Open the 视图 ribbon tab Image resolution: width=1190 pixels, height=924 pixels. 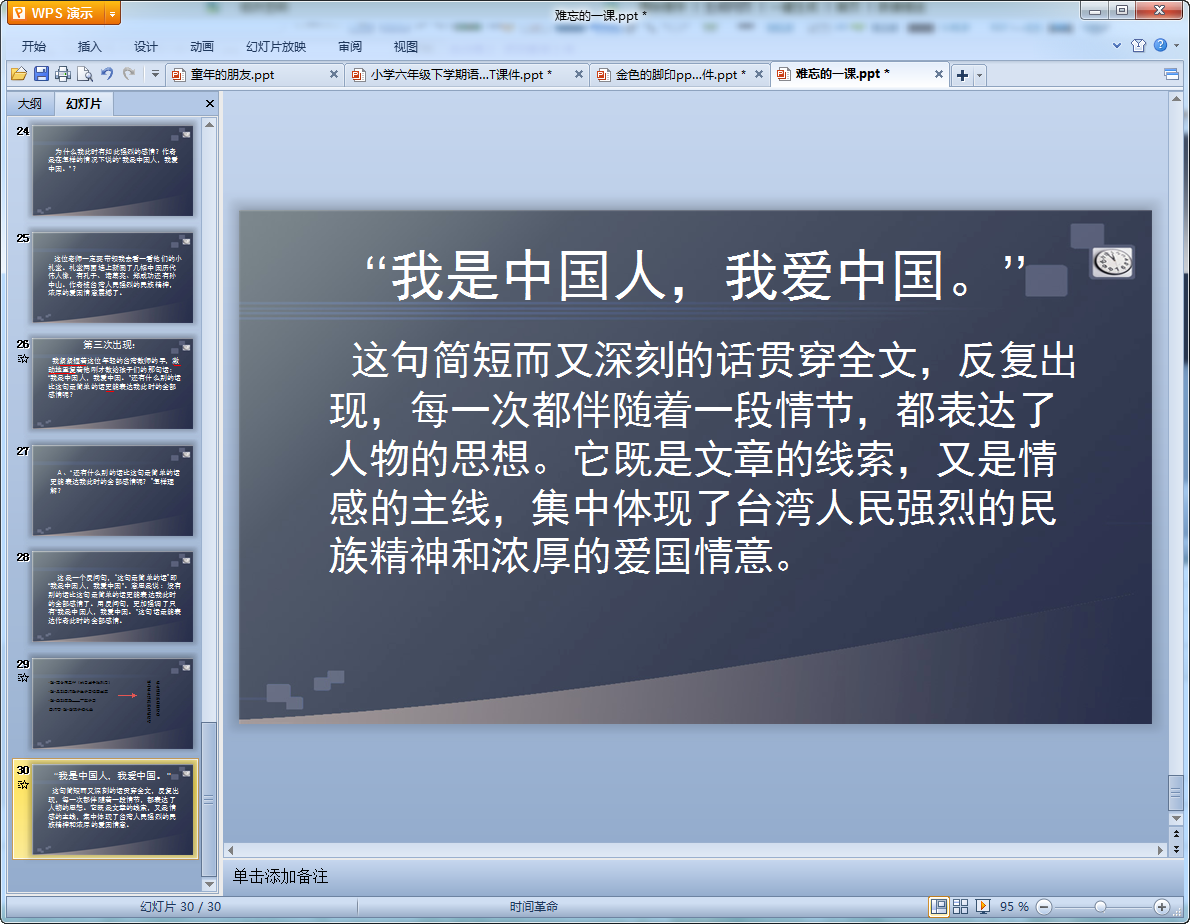406,46
